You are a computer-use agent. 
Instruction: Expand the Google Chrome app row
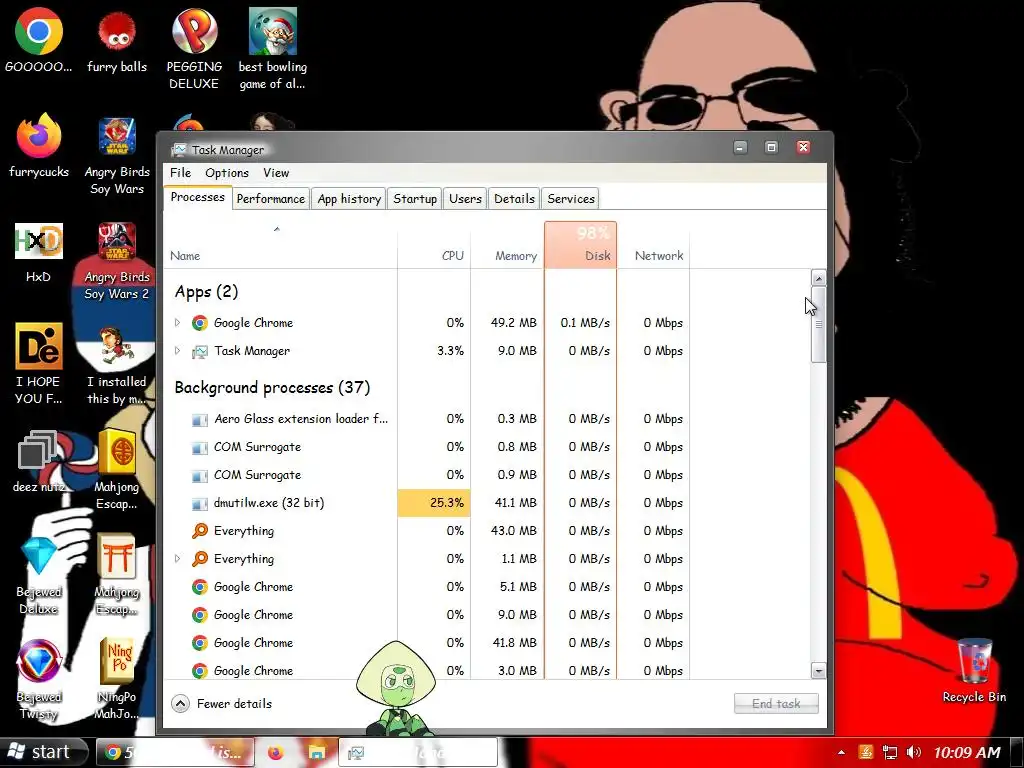tap(177, 323)
